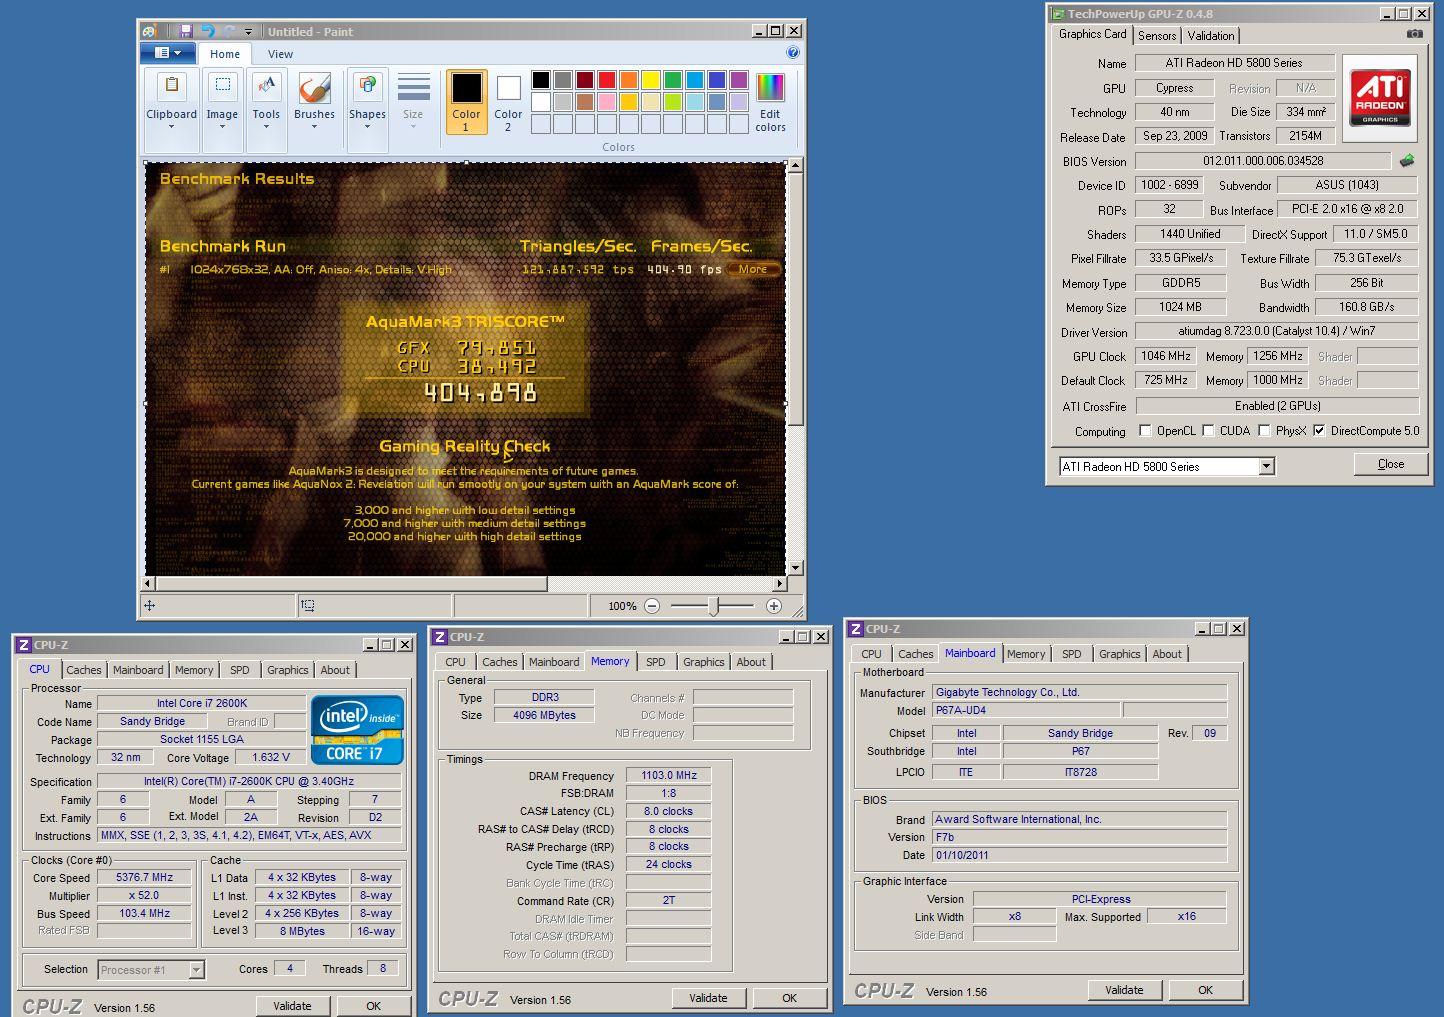Click Paint's horizontal scrollbar right arrow
This screenshot has height=1017, width=1444.
(x=781, y=583)
